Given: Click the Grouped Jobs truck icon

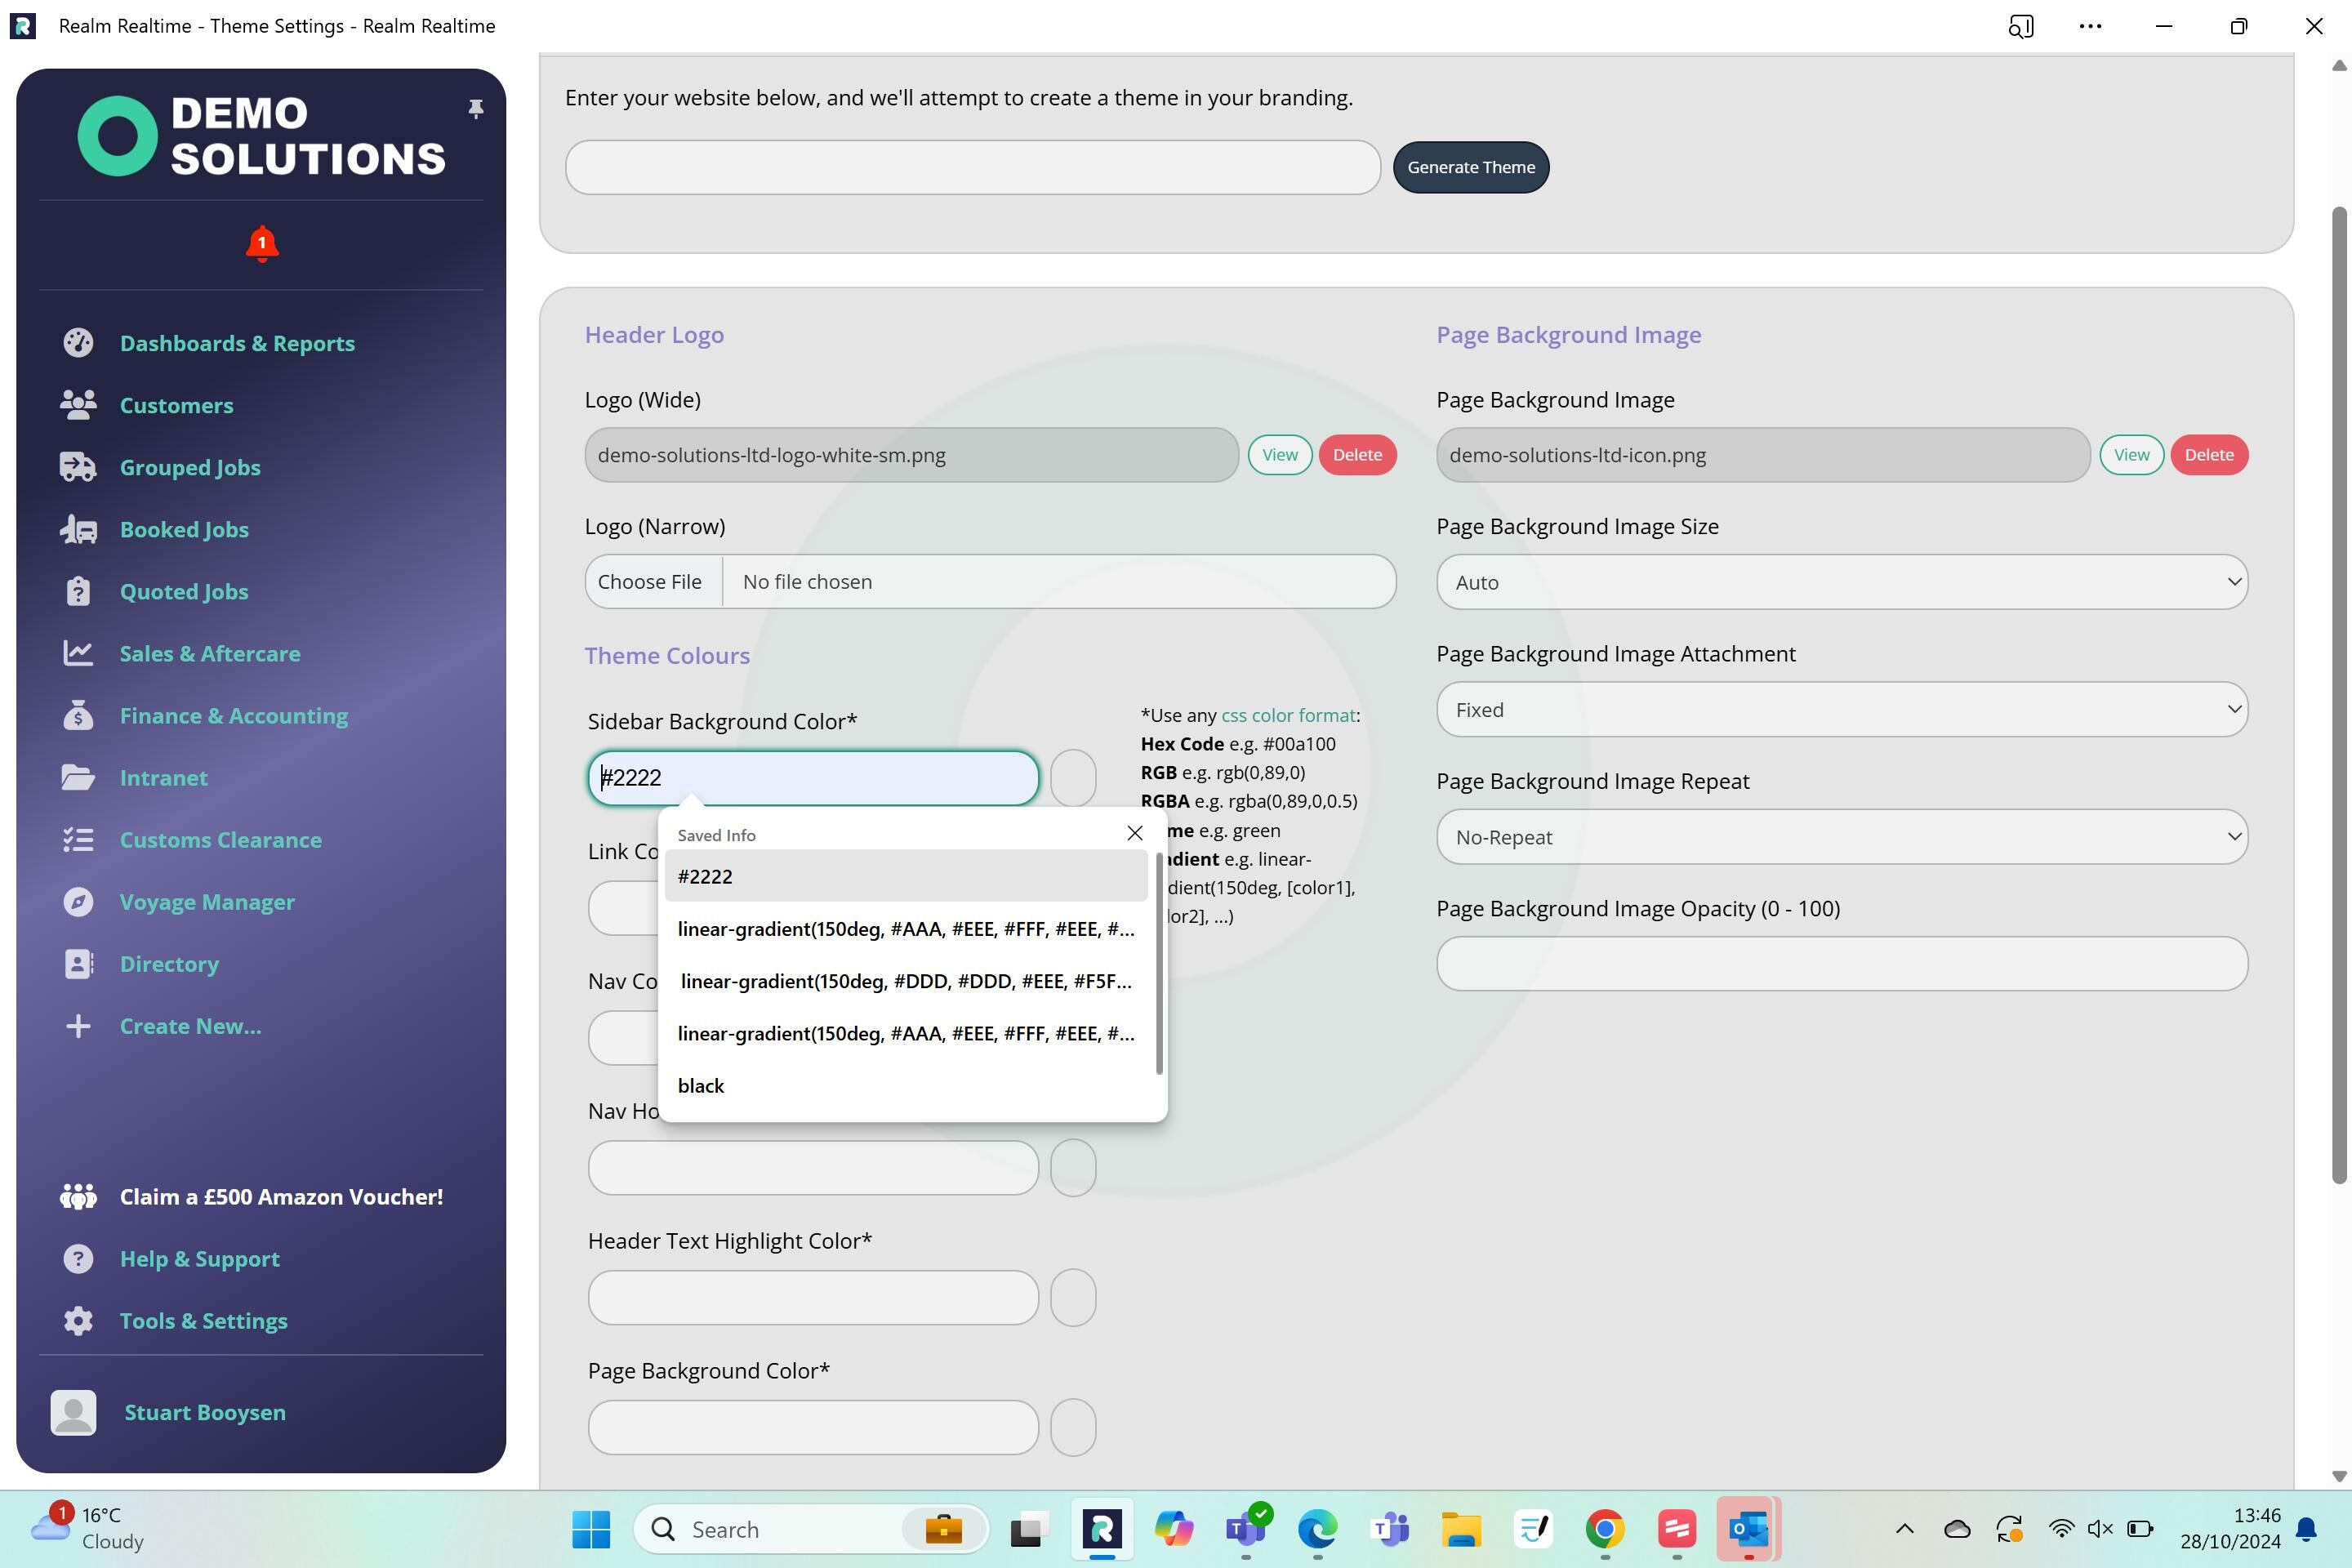Looking at the screenshot, I should (x=78, y=467).
